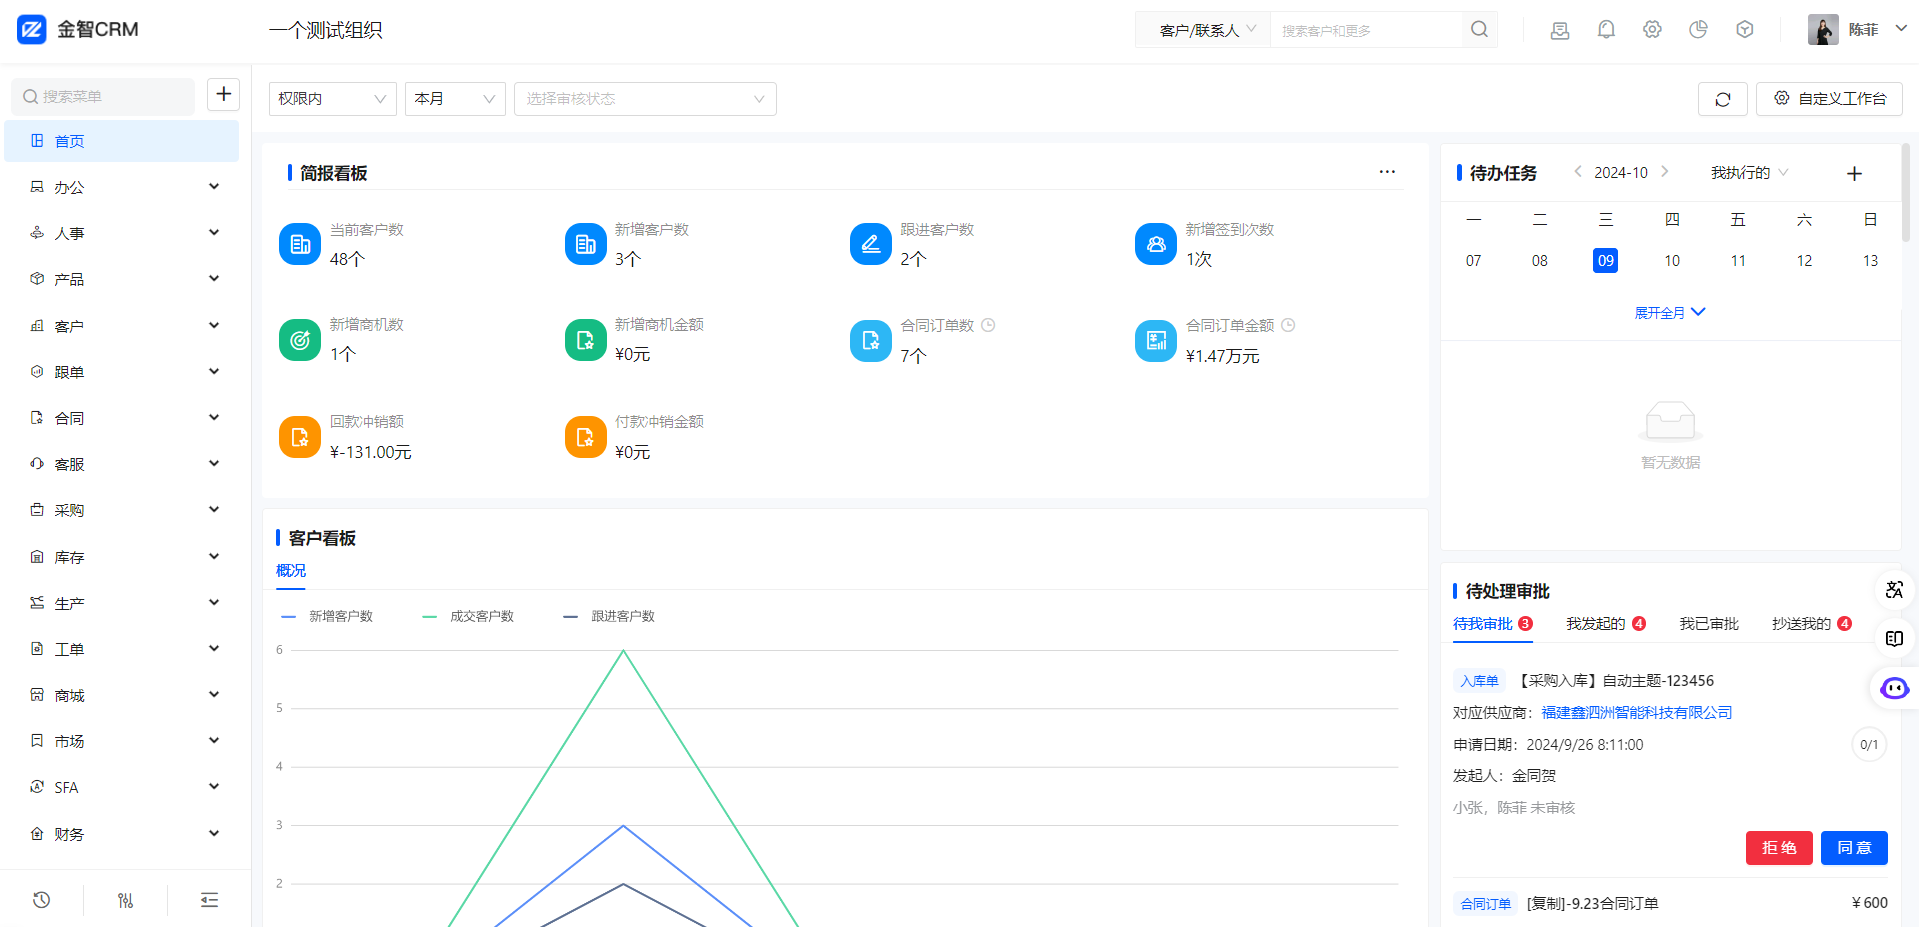Select date 09 in the calendar

tap(1605, 261)
